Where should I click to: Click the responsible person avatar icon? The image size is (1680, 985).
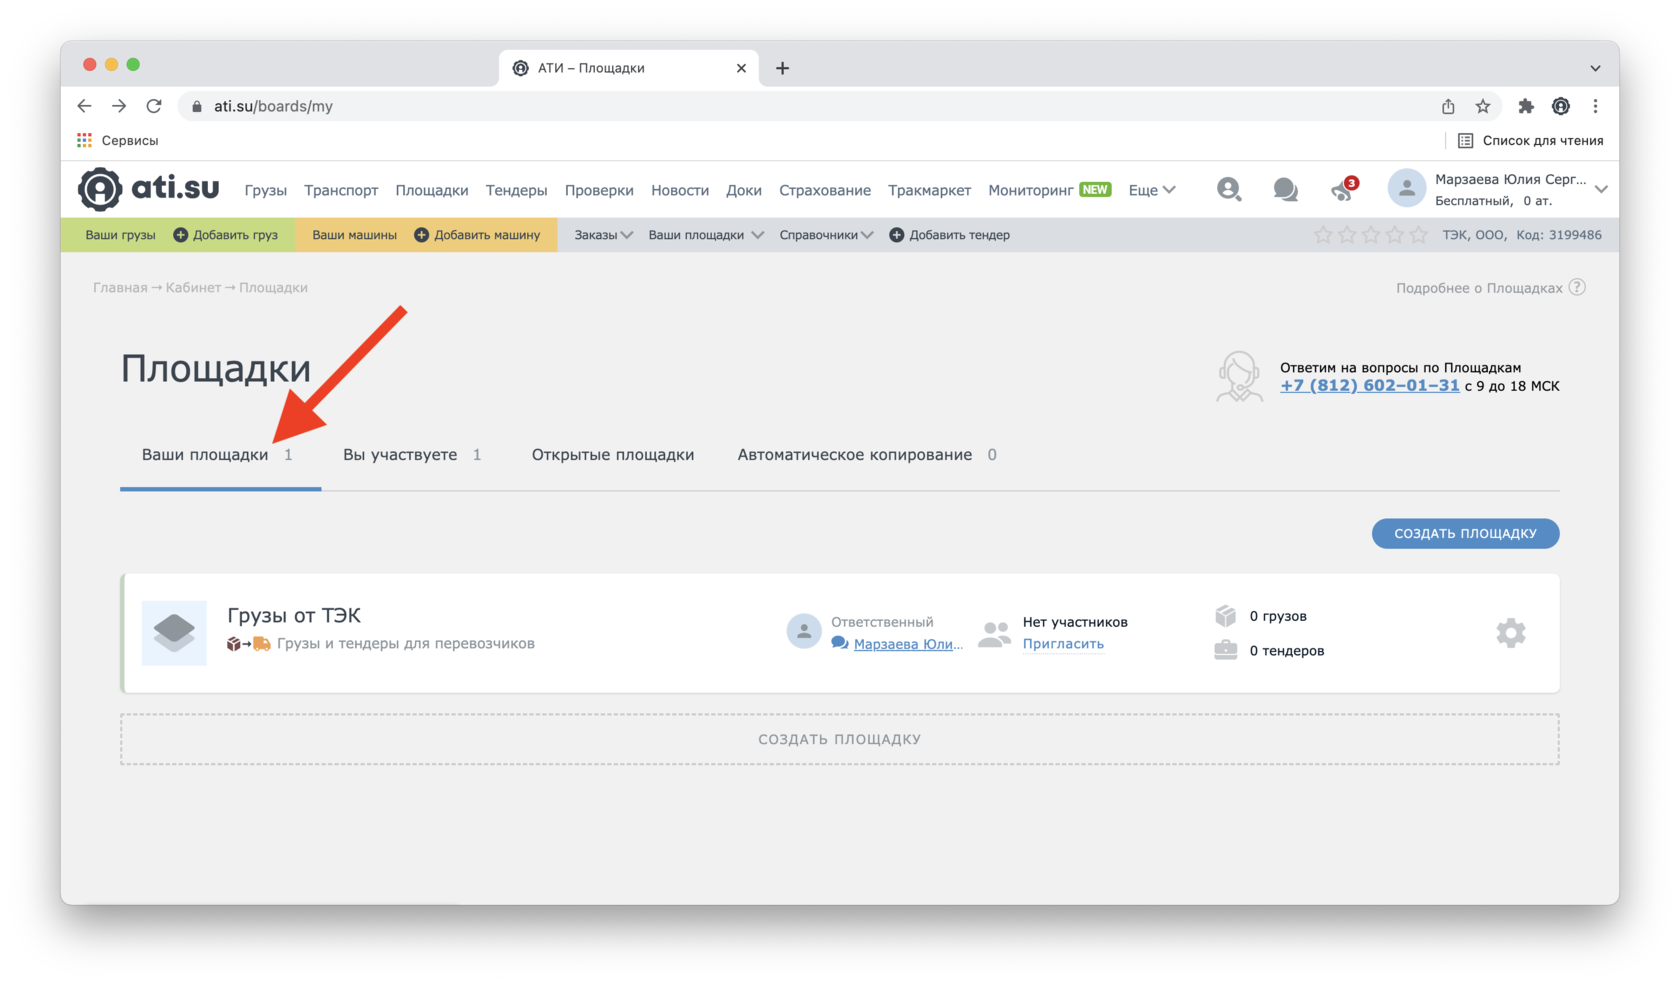click(x=804, y=631)
